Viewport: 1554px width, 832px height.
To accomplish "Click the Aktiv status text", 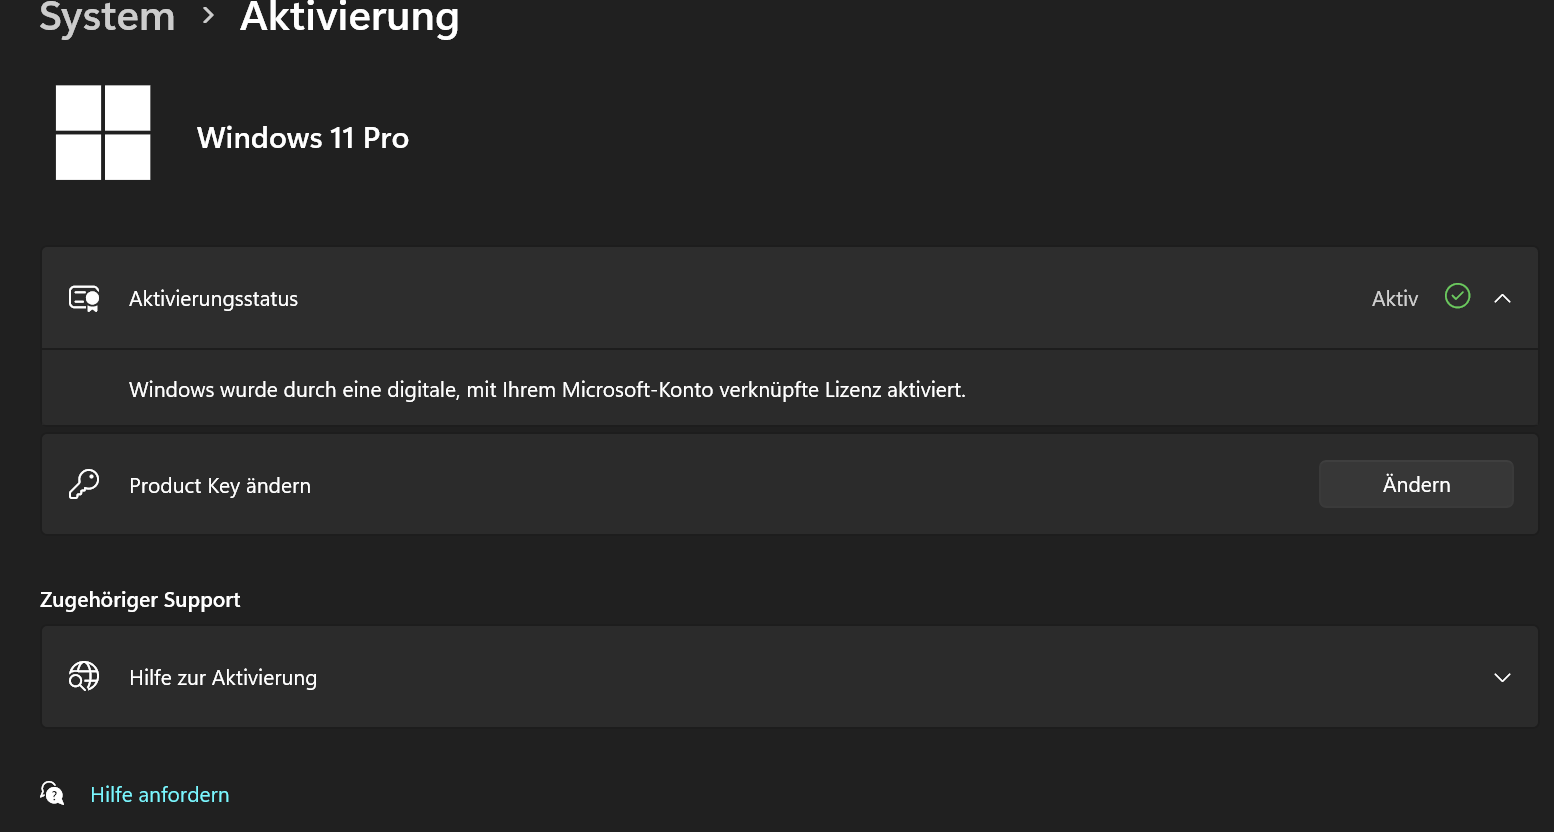I will [x=1395, y=299].
